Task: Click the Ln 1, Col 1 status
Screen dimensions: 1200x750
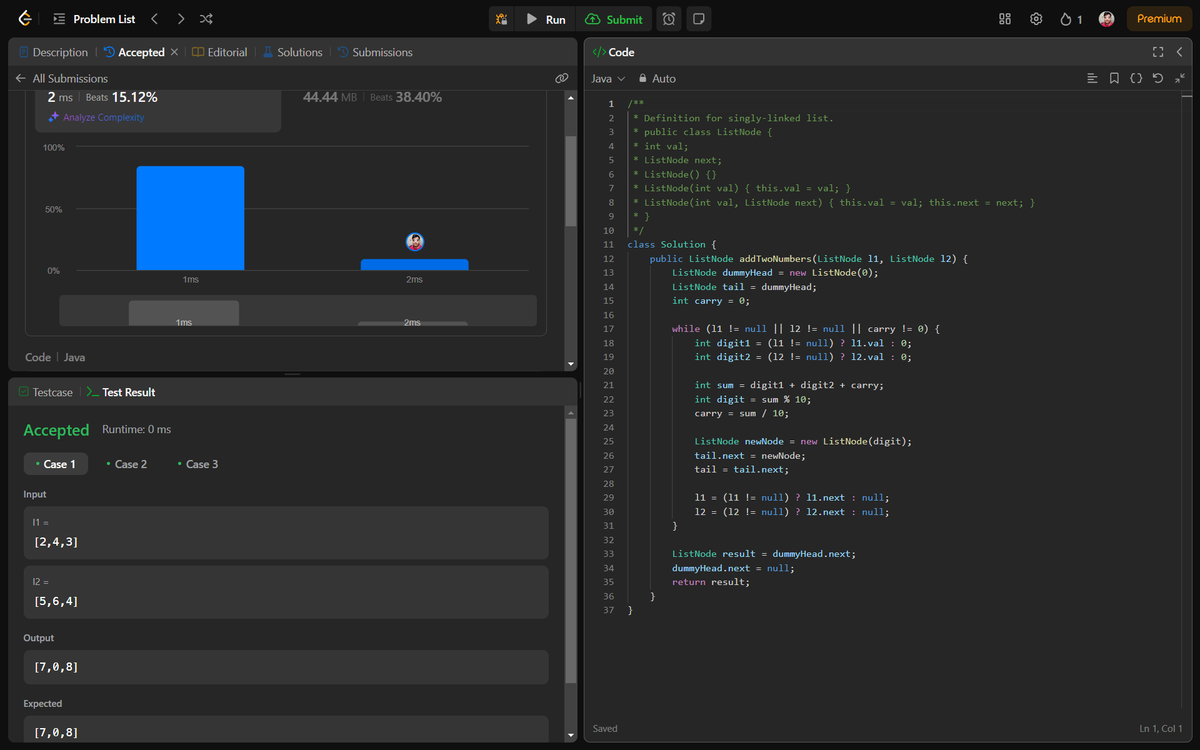Action: (1161, 728)
